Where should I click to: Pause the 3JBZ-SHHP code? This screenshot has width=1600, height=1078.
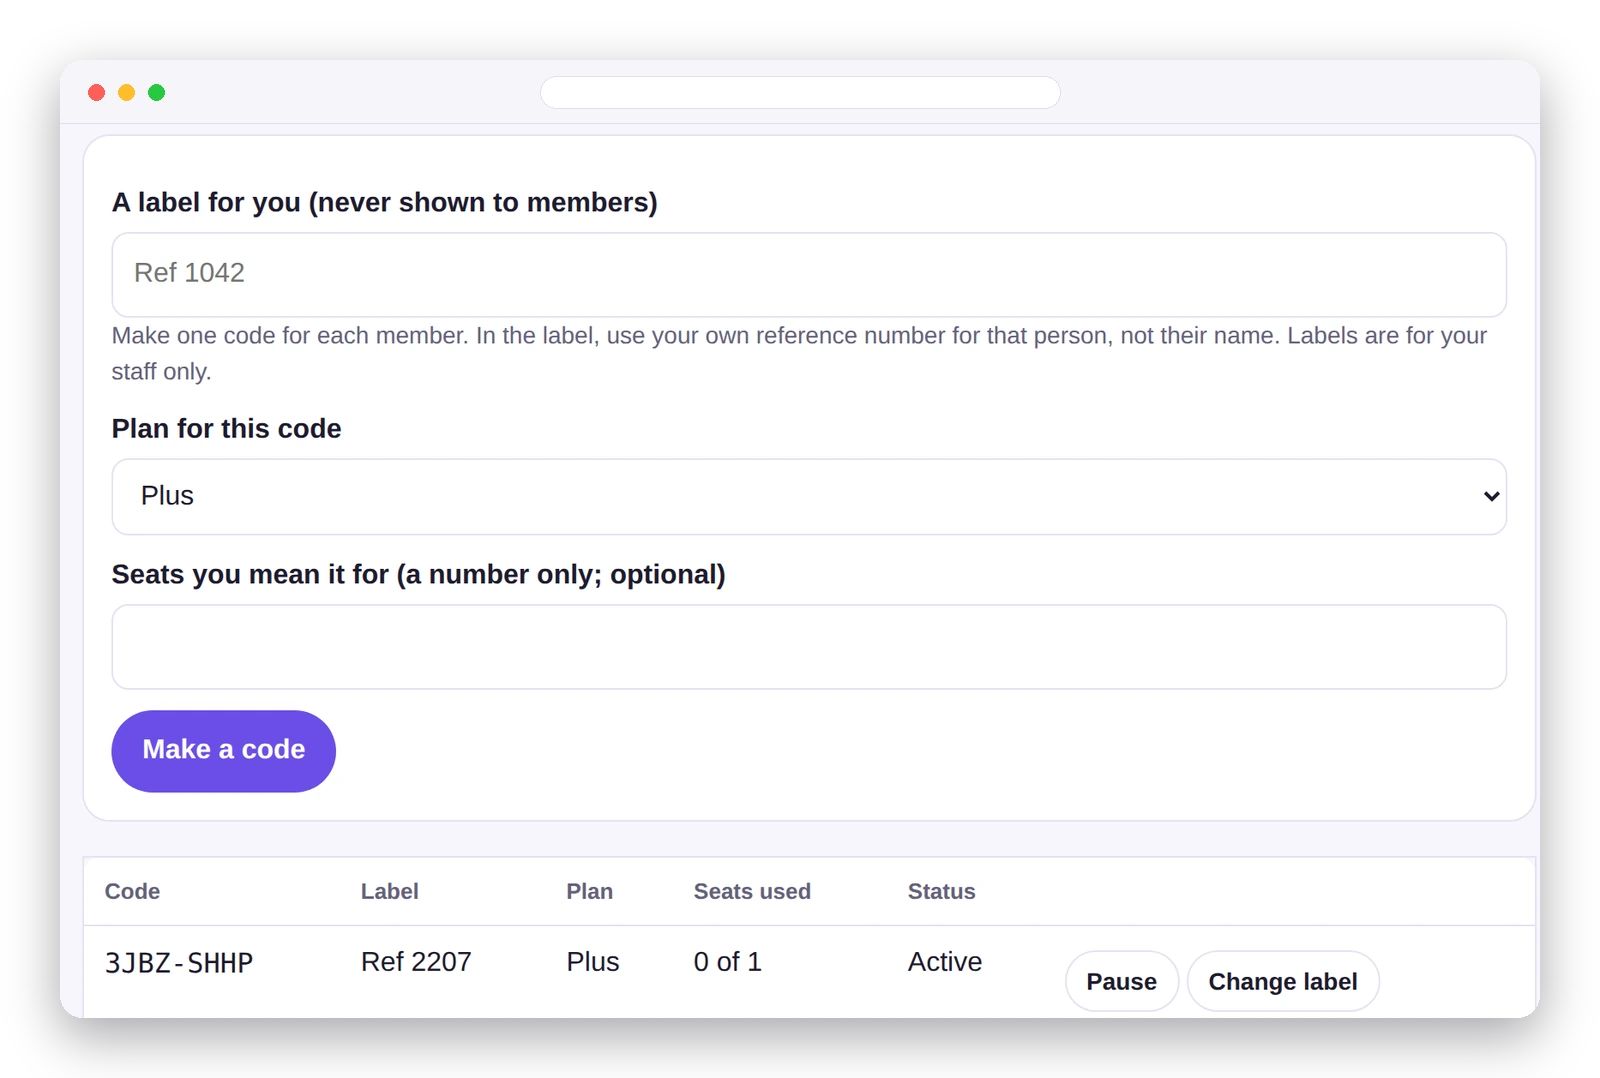point(1122,981)
